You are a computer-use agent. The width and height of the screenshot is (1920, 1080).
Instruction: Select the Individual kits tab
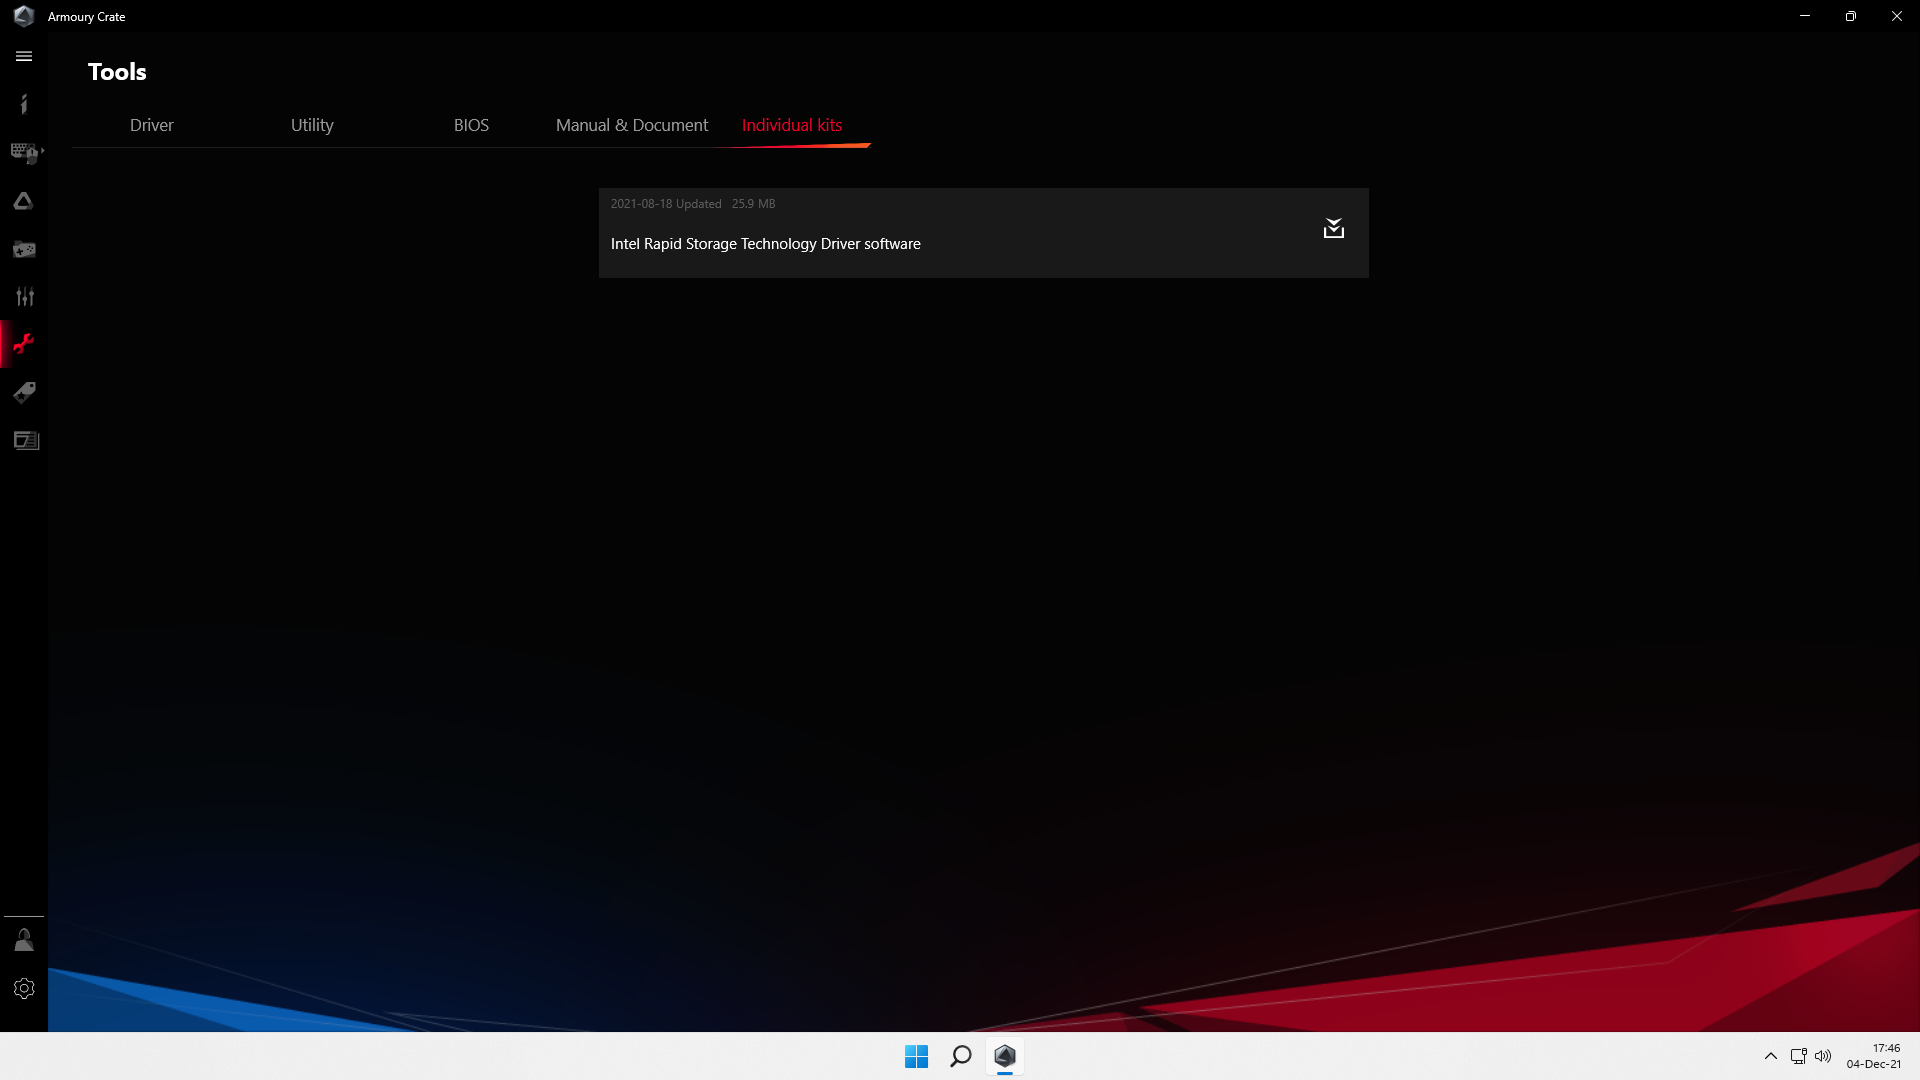pyautogui.click(x=791, y=125)
